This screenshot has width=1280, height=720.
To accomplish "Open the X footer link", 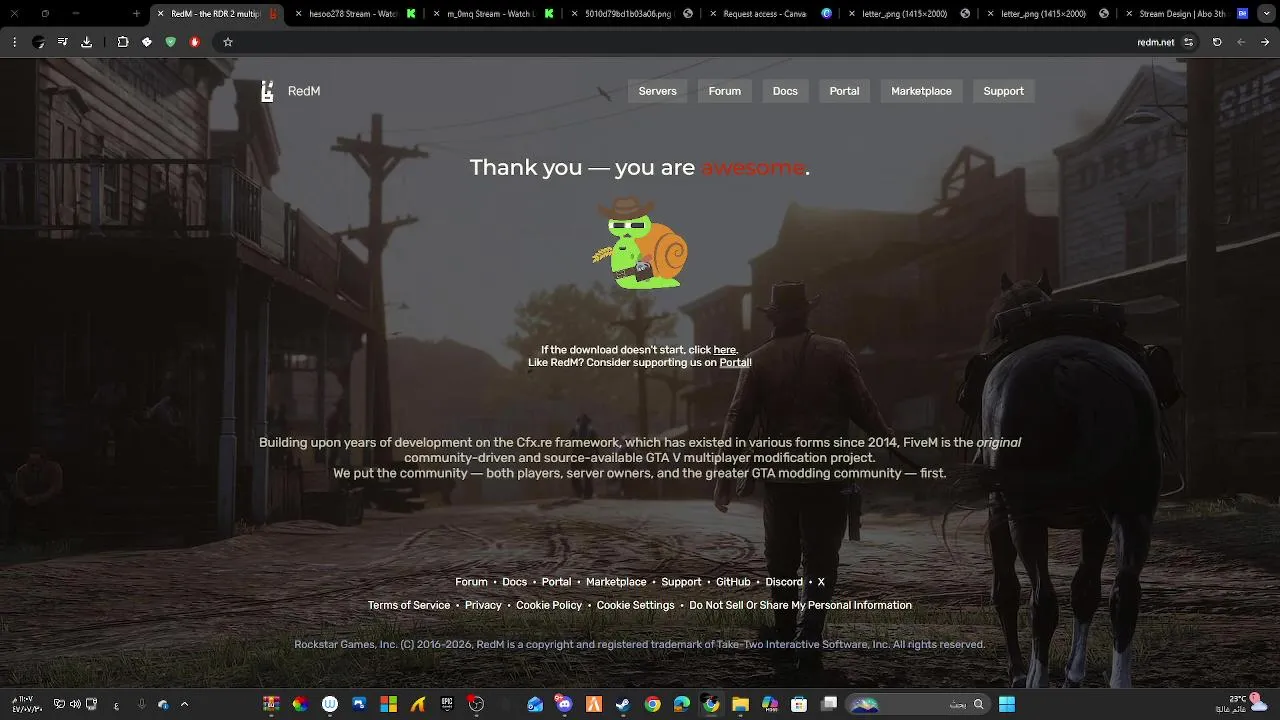I will tap(821, 582).
